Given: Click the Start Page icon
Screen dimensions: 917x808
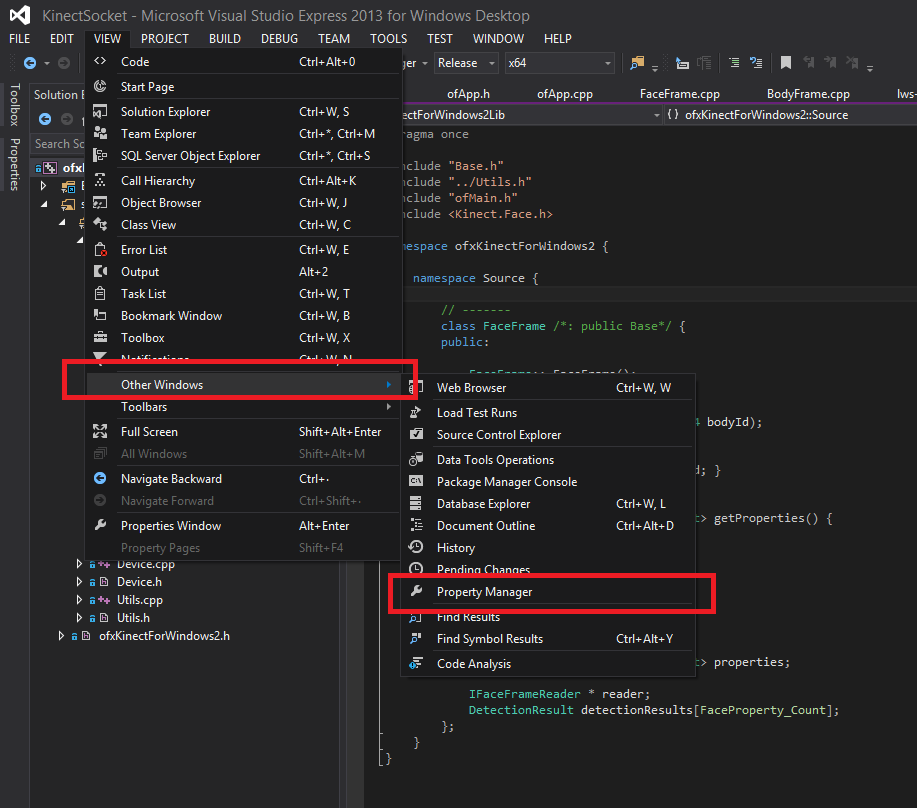Looking at the screenshot, I should pos(100,86).
